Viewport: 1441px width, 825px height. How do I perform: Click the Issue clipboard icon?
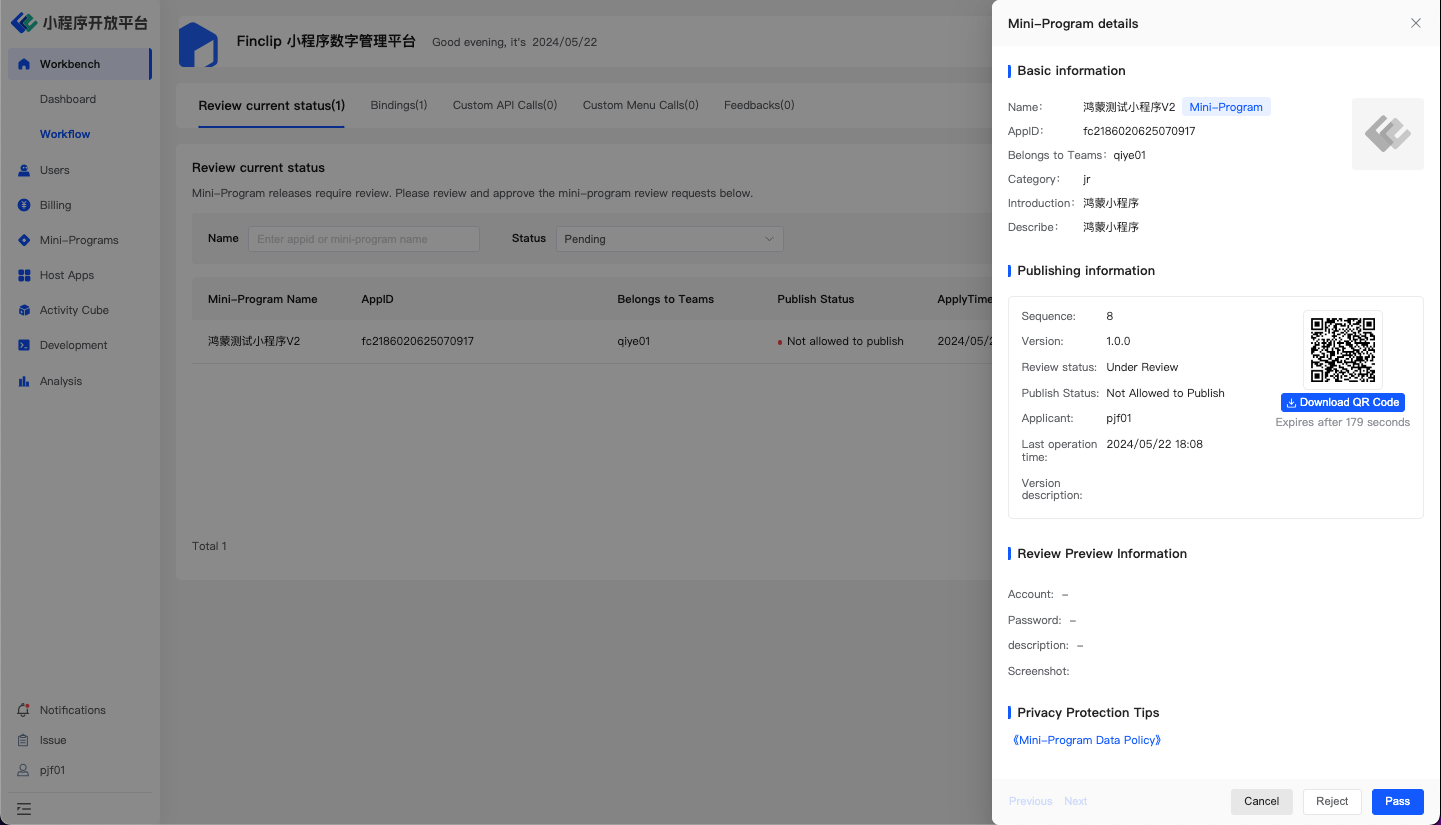[23, 740]
